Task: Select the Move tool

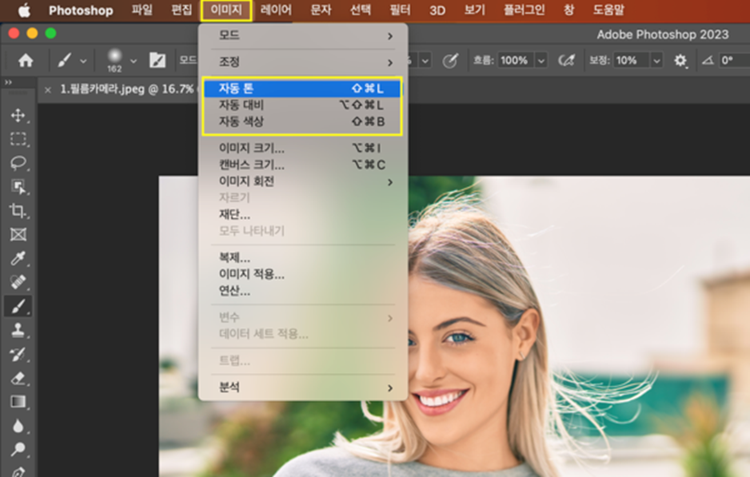Action: pyautogui.click(x=18, y=115)
